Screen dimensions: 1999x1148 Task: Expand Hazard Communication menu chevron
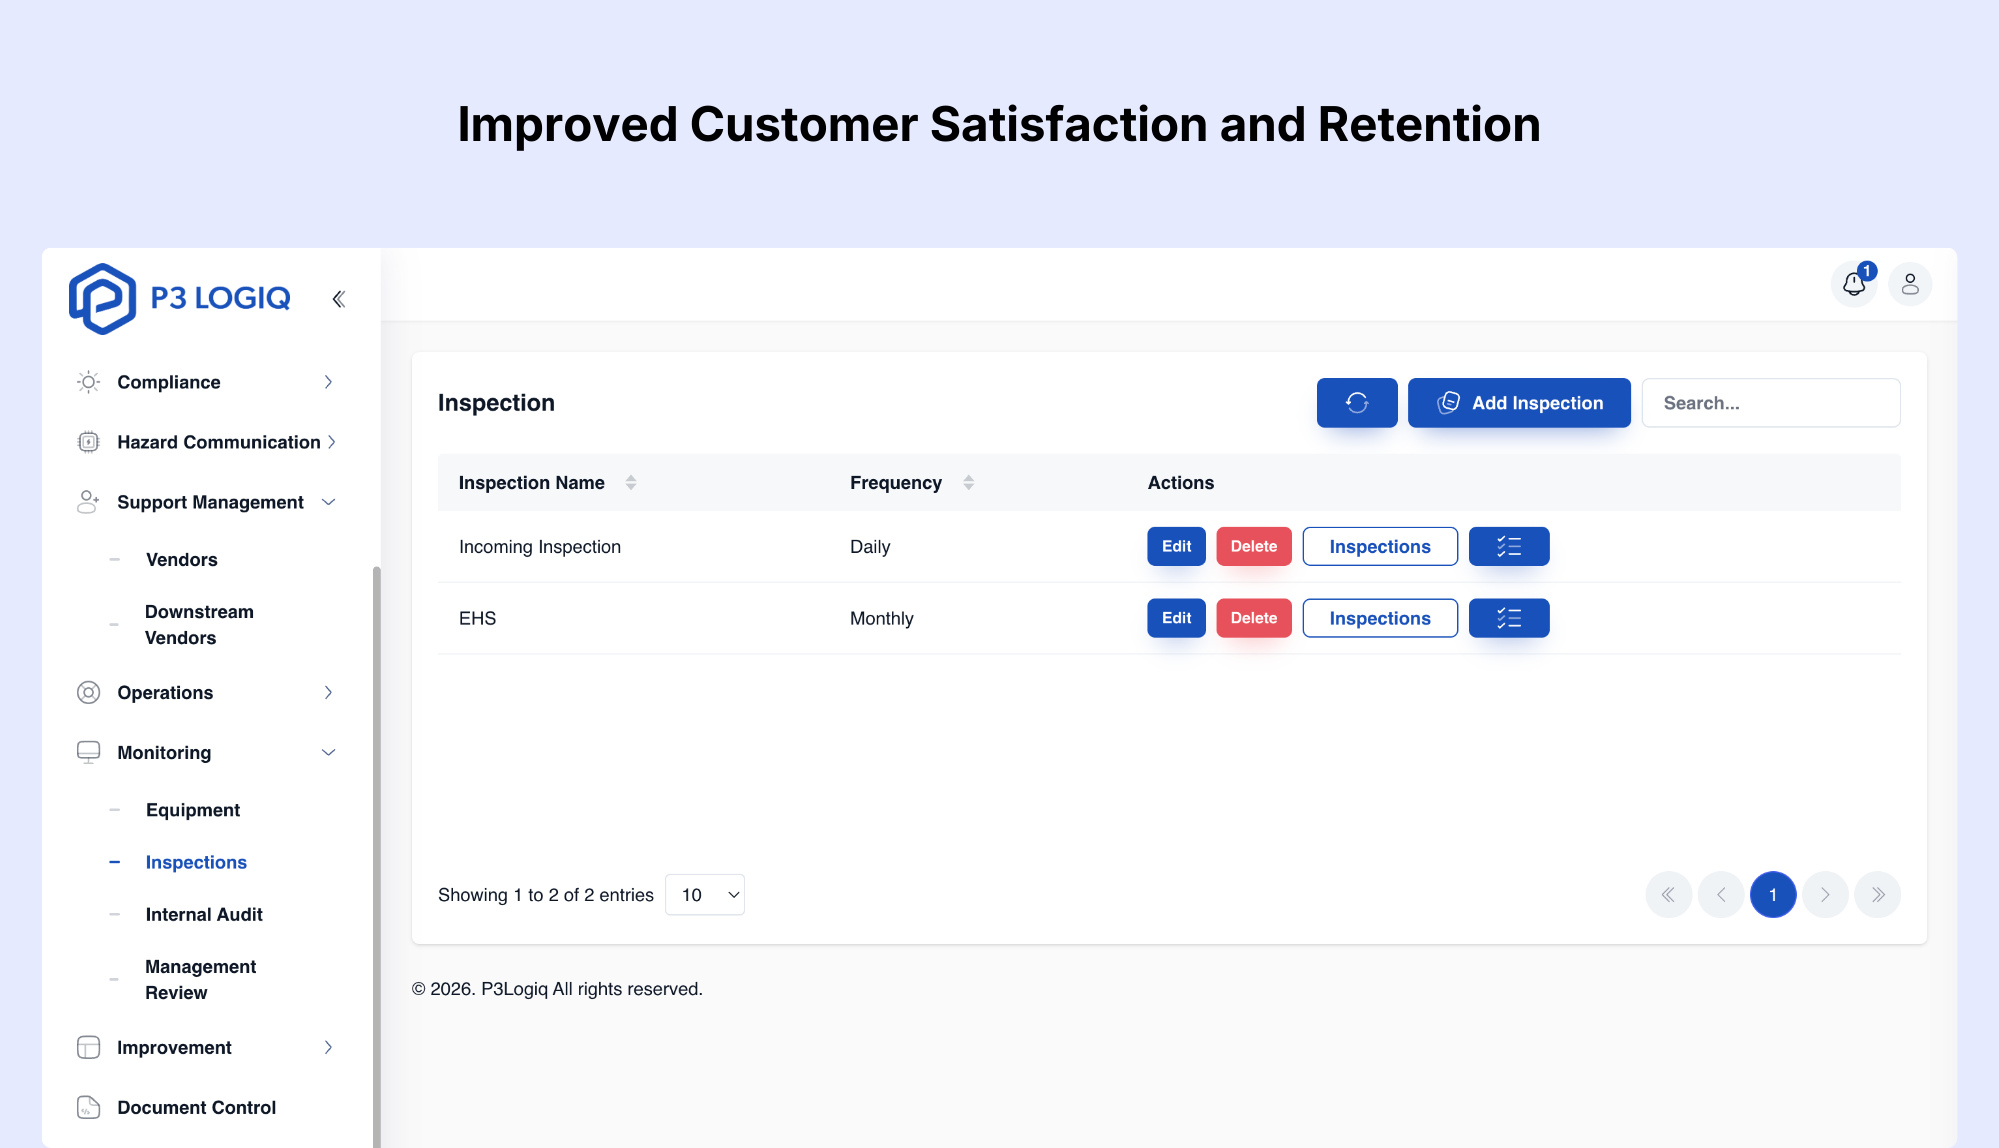pos(331,442)
